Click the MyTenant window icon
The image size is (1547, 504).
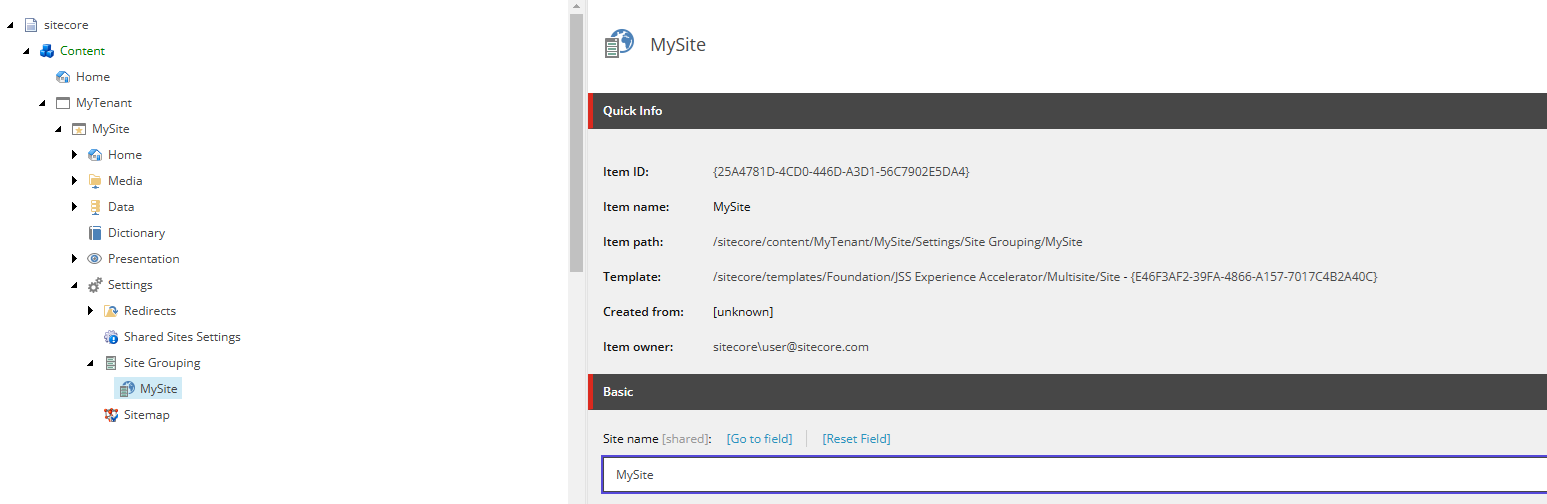point(63,102)
